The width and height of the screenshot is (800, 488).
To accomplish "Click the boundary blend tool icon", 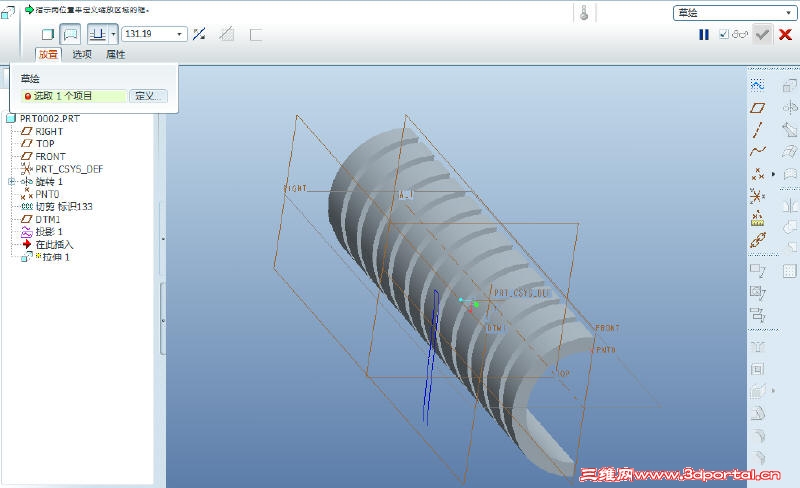I will [x=790, y=152].
